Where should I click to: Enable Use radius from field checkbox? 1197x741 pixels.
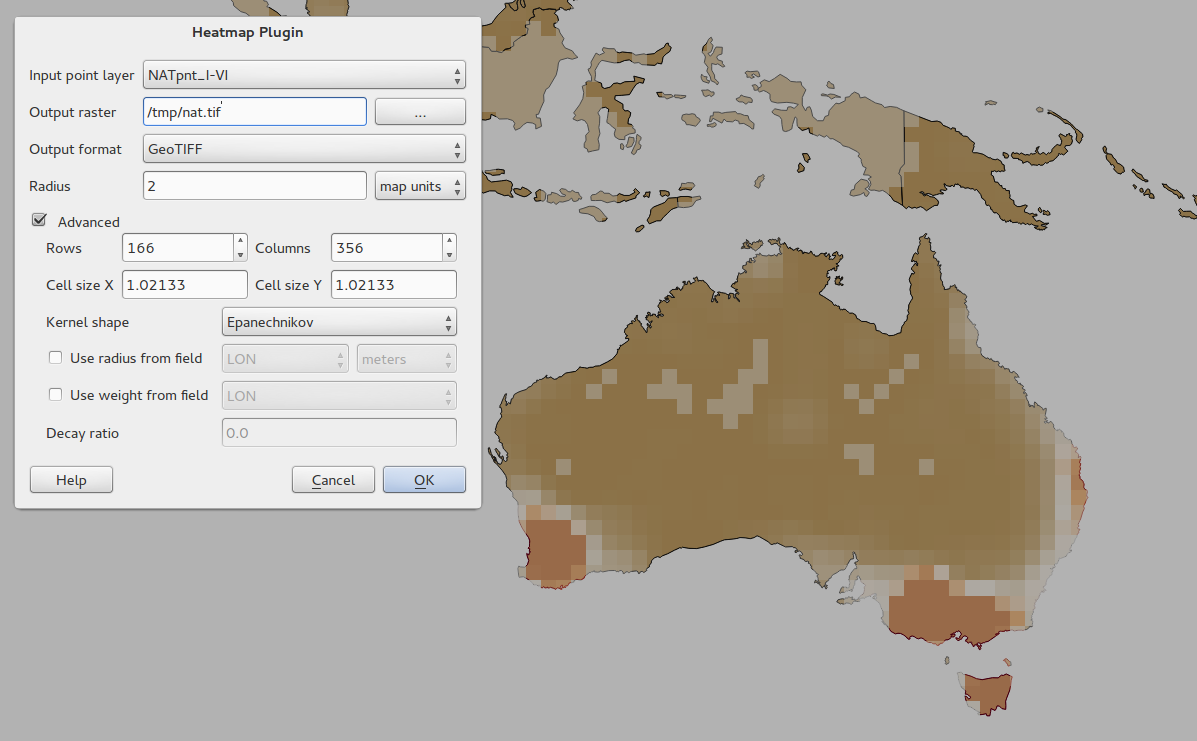point(56,358)
